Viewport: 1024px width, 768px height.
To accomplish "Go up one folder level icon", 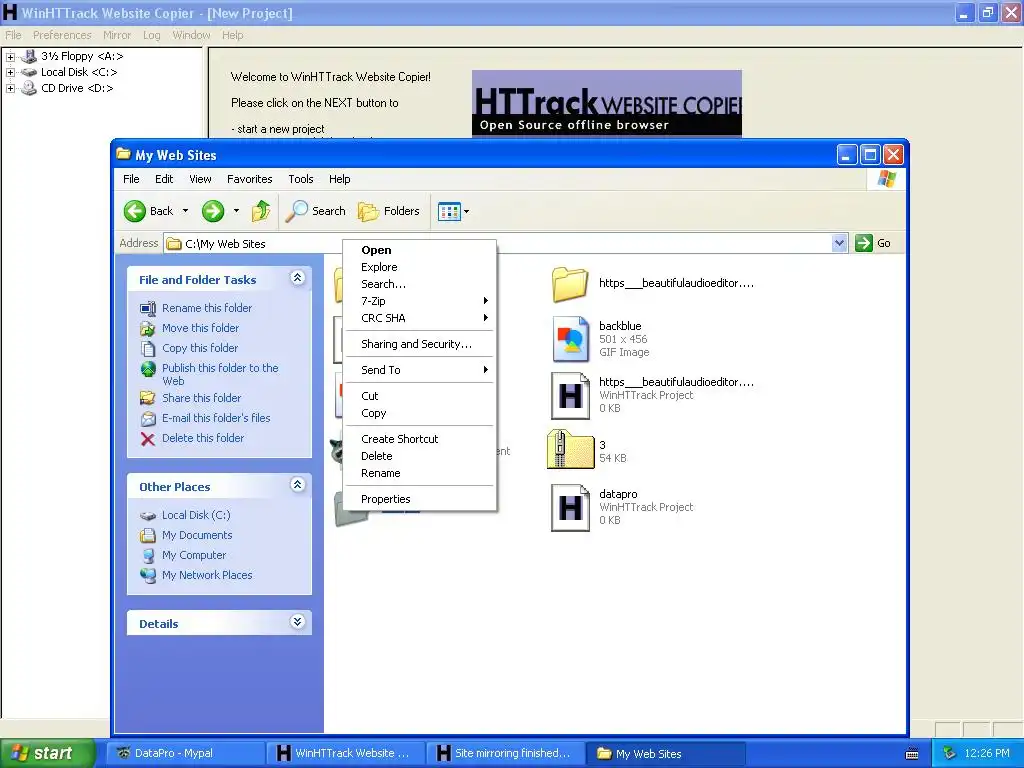I will [261, 211].
